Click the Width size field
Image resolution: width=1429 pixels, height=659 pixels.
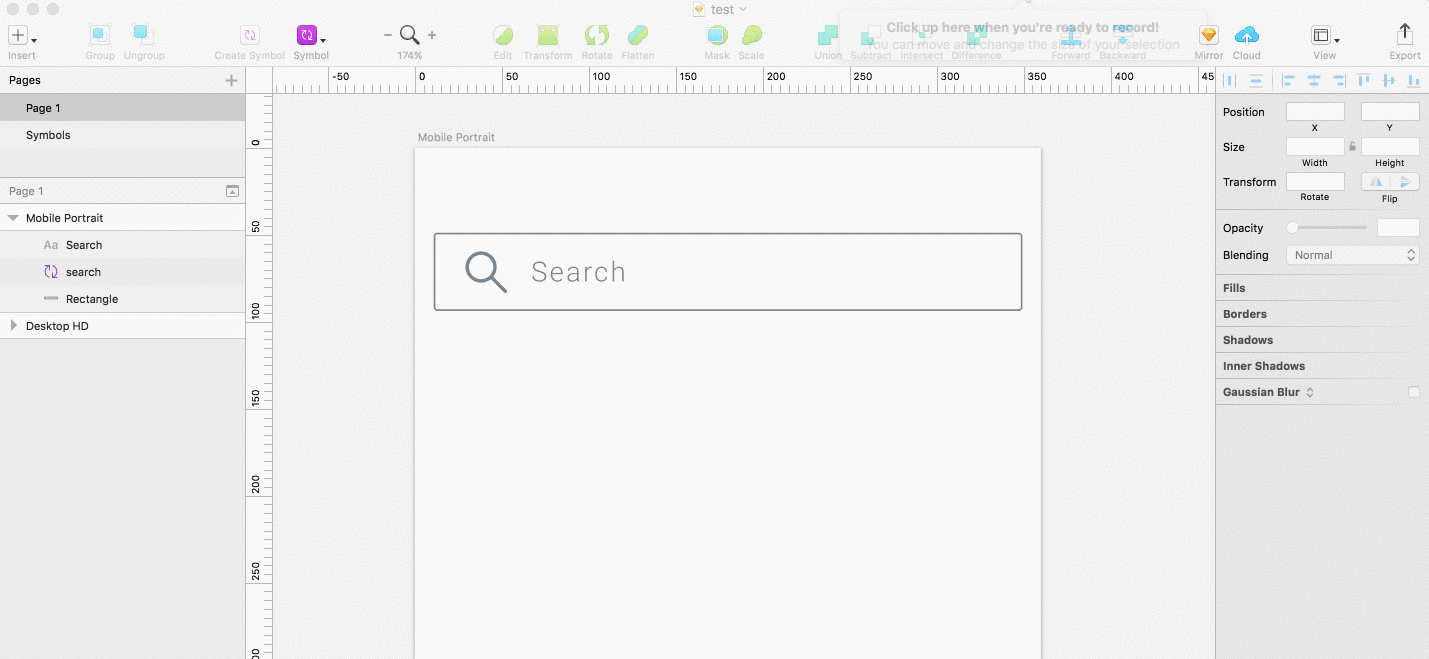[x=1315, y=147]
